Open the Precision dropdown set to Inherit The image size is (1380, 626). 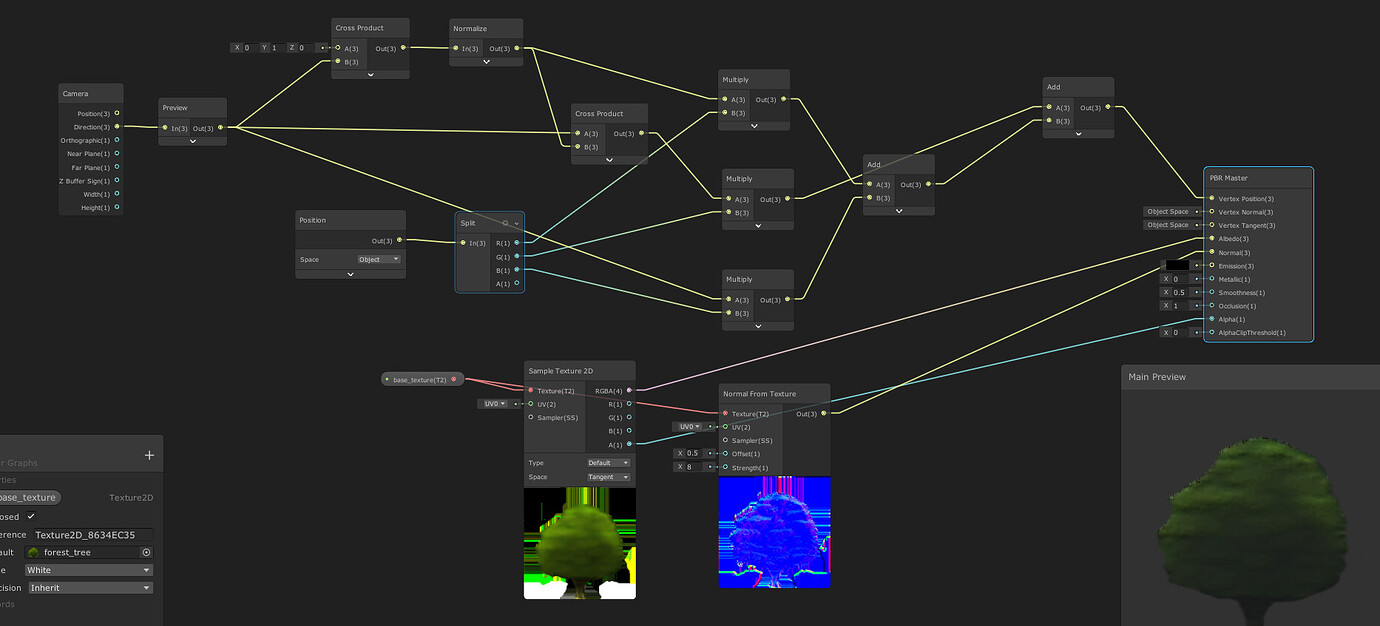[90, 587]
